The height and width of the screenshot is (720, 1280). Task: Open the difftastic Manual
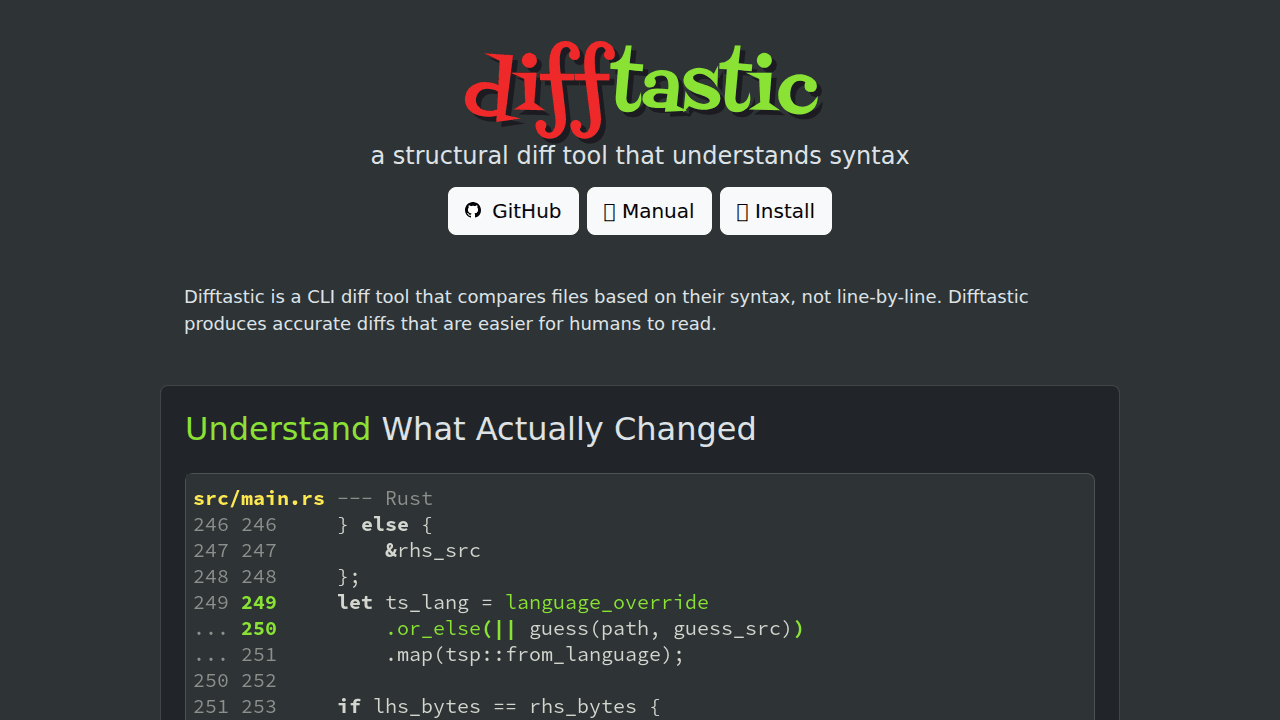click(649, 210)
